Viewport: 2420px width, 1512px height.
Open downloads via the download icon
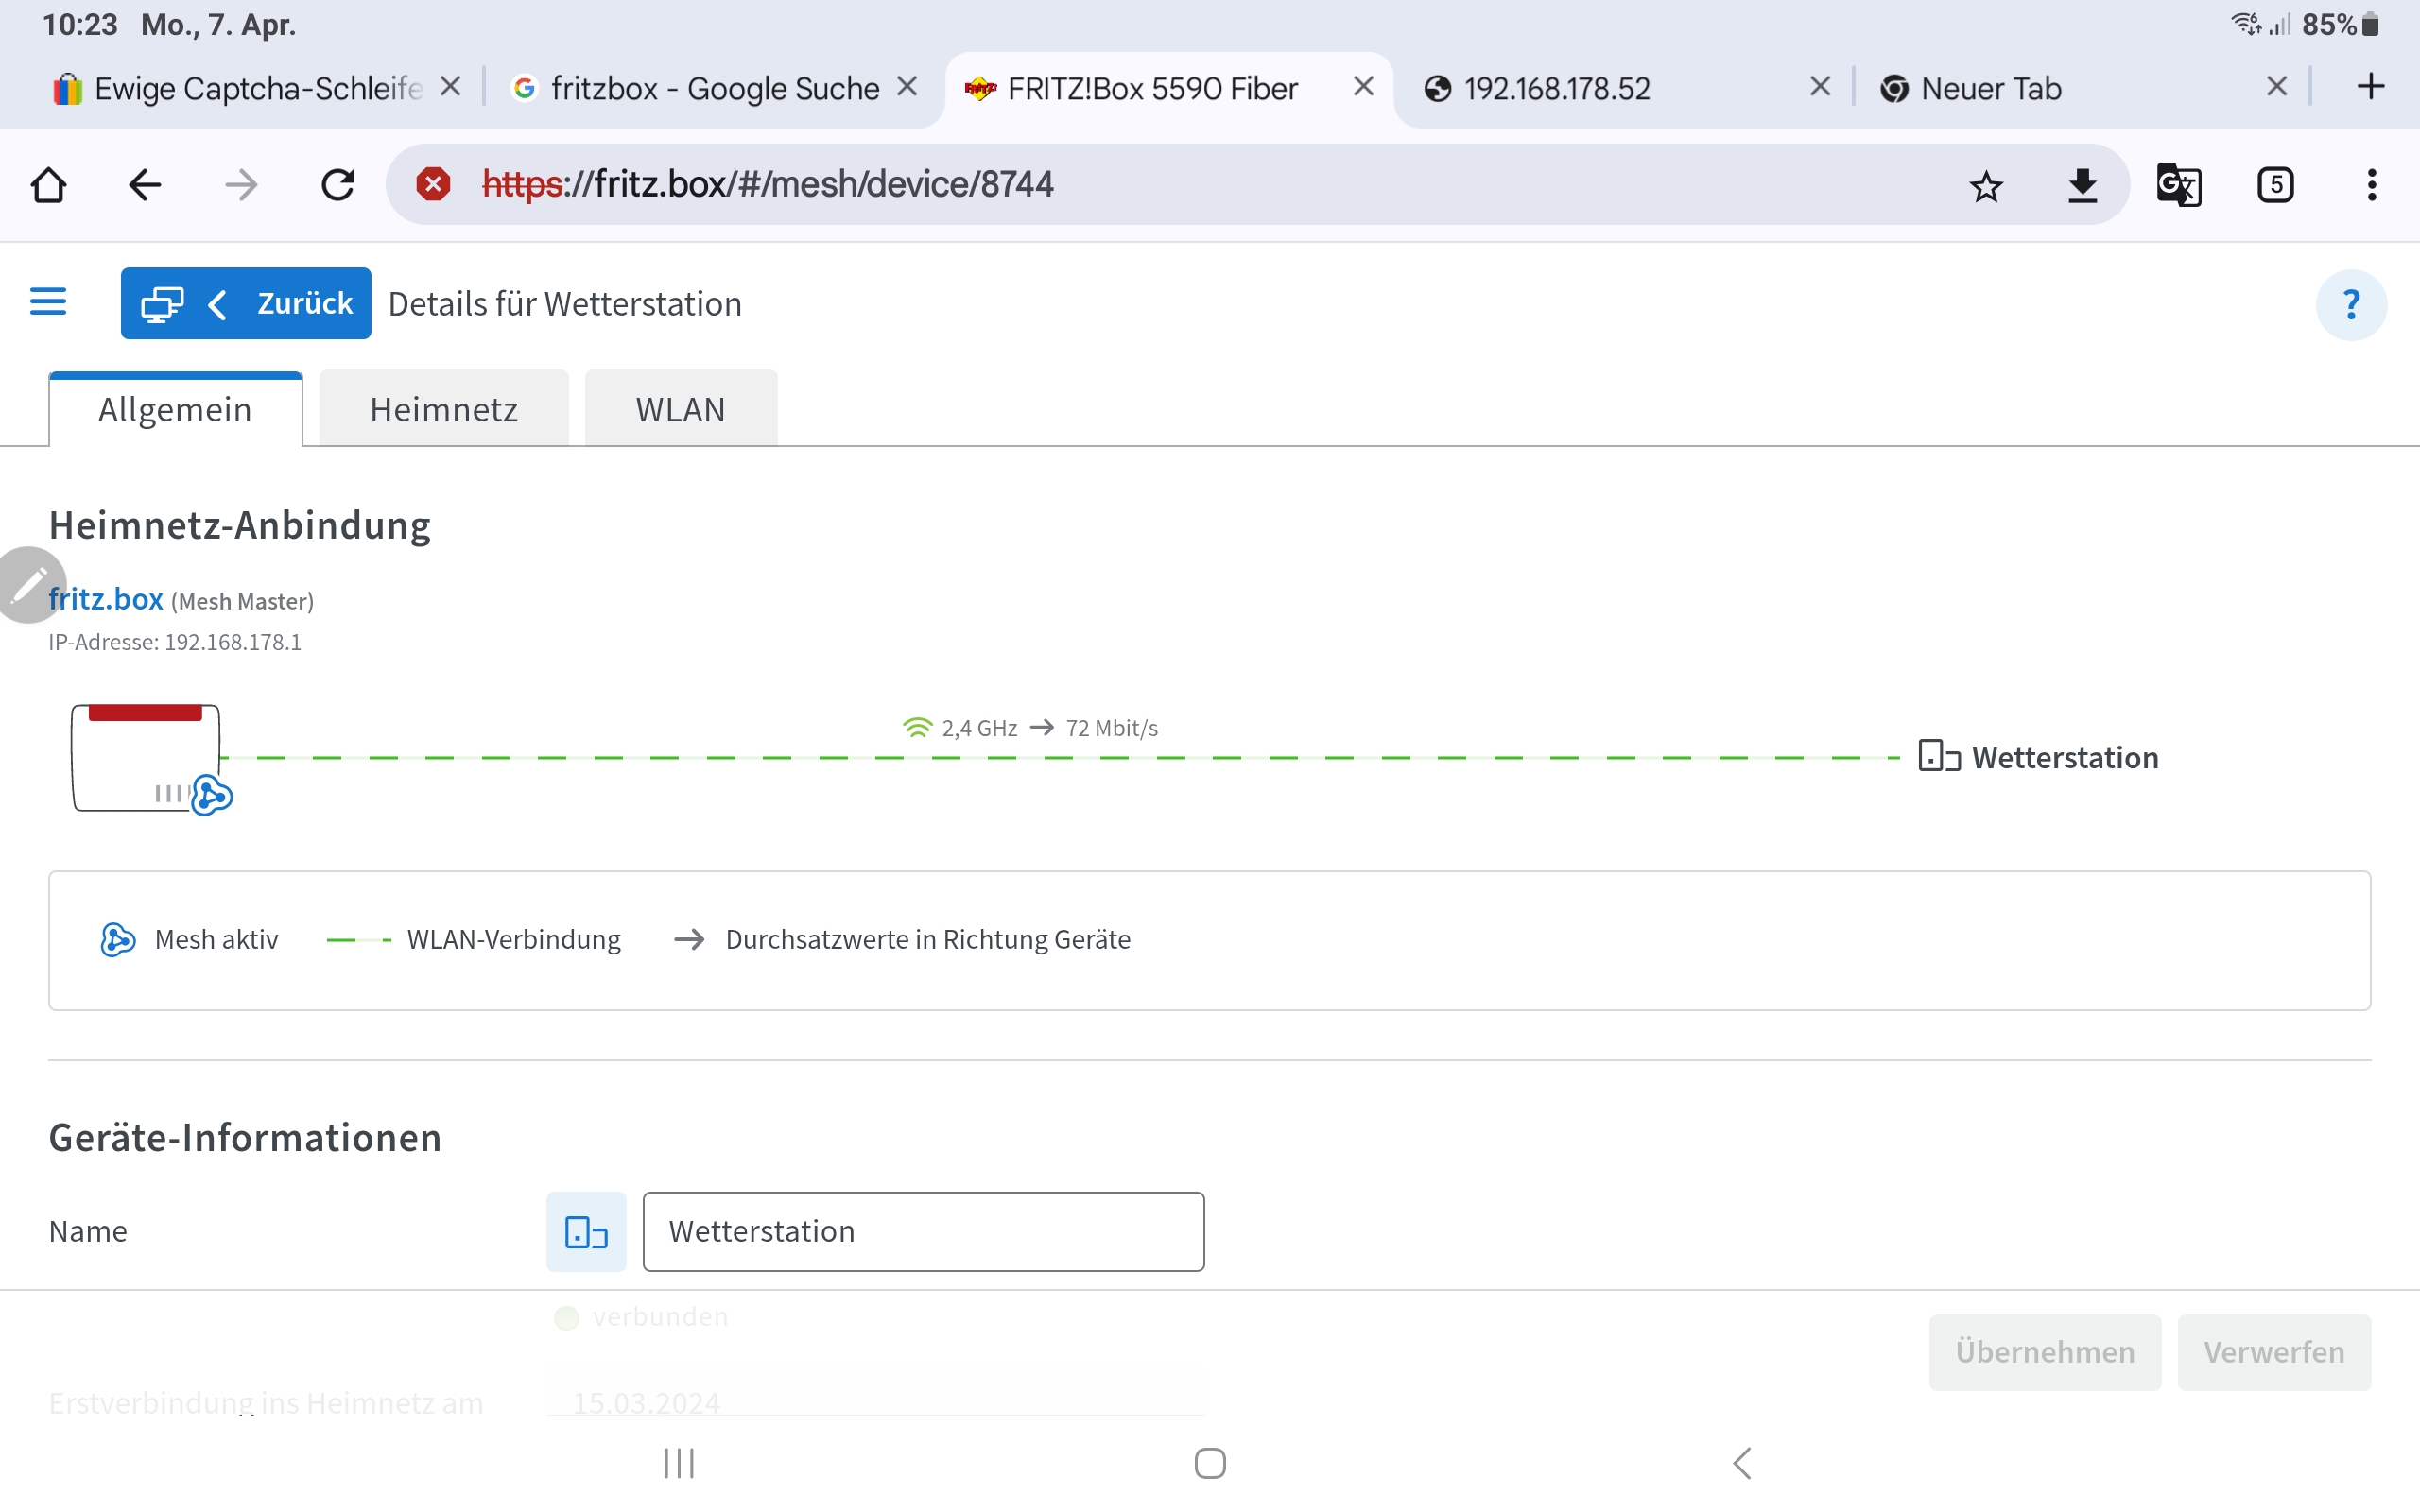point(2082,185)
